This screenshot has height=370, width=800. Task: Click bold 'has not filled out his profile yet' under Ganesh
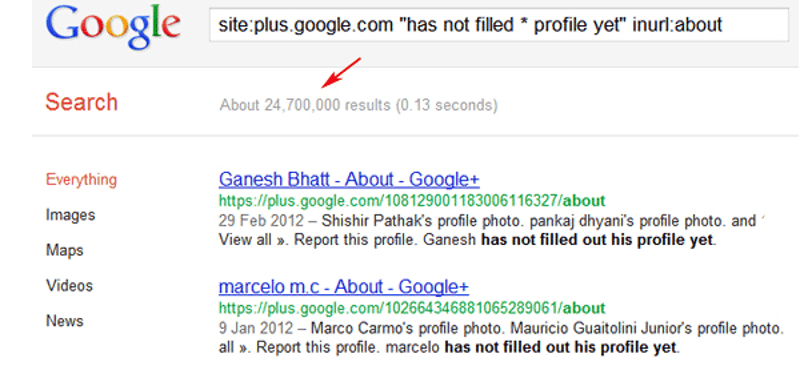coord(596,240)
